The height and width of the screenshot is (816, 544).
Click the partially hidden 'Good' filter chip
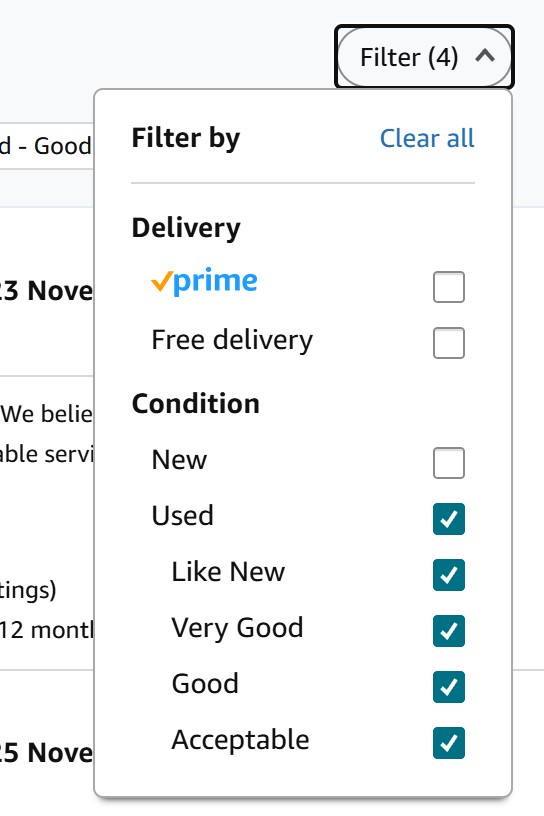coord(46,146)
